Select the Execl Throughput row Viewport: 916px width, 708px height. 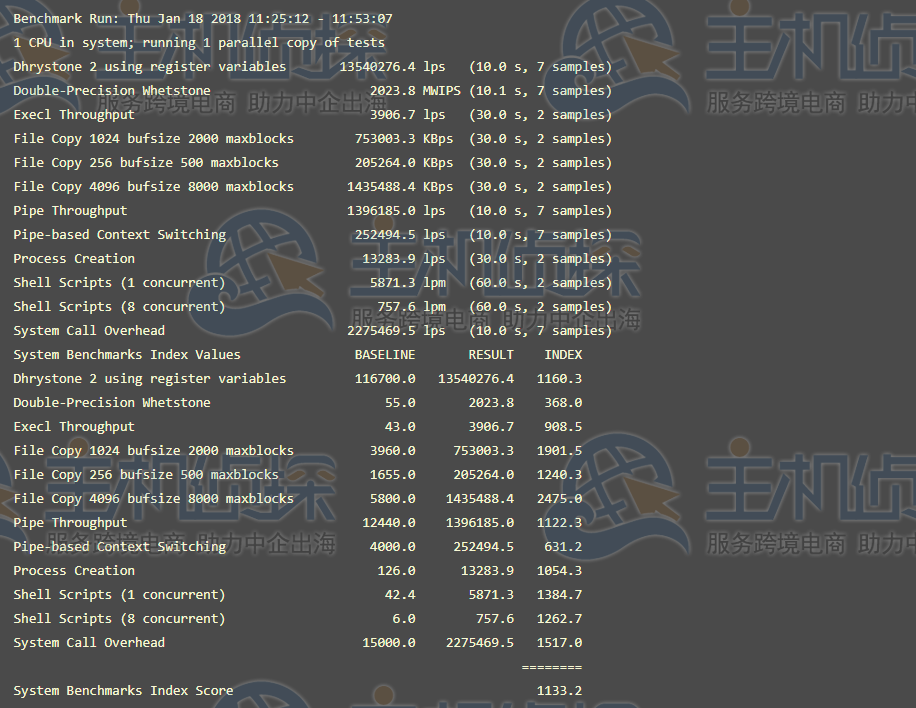(x=73, y=114)
